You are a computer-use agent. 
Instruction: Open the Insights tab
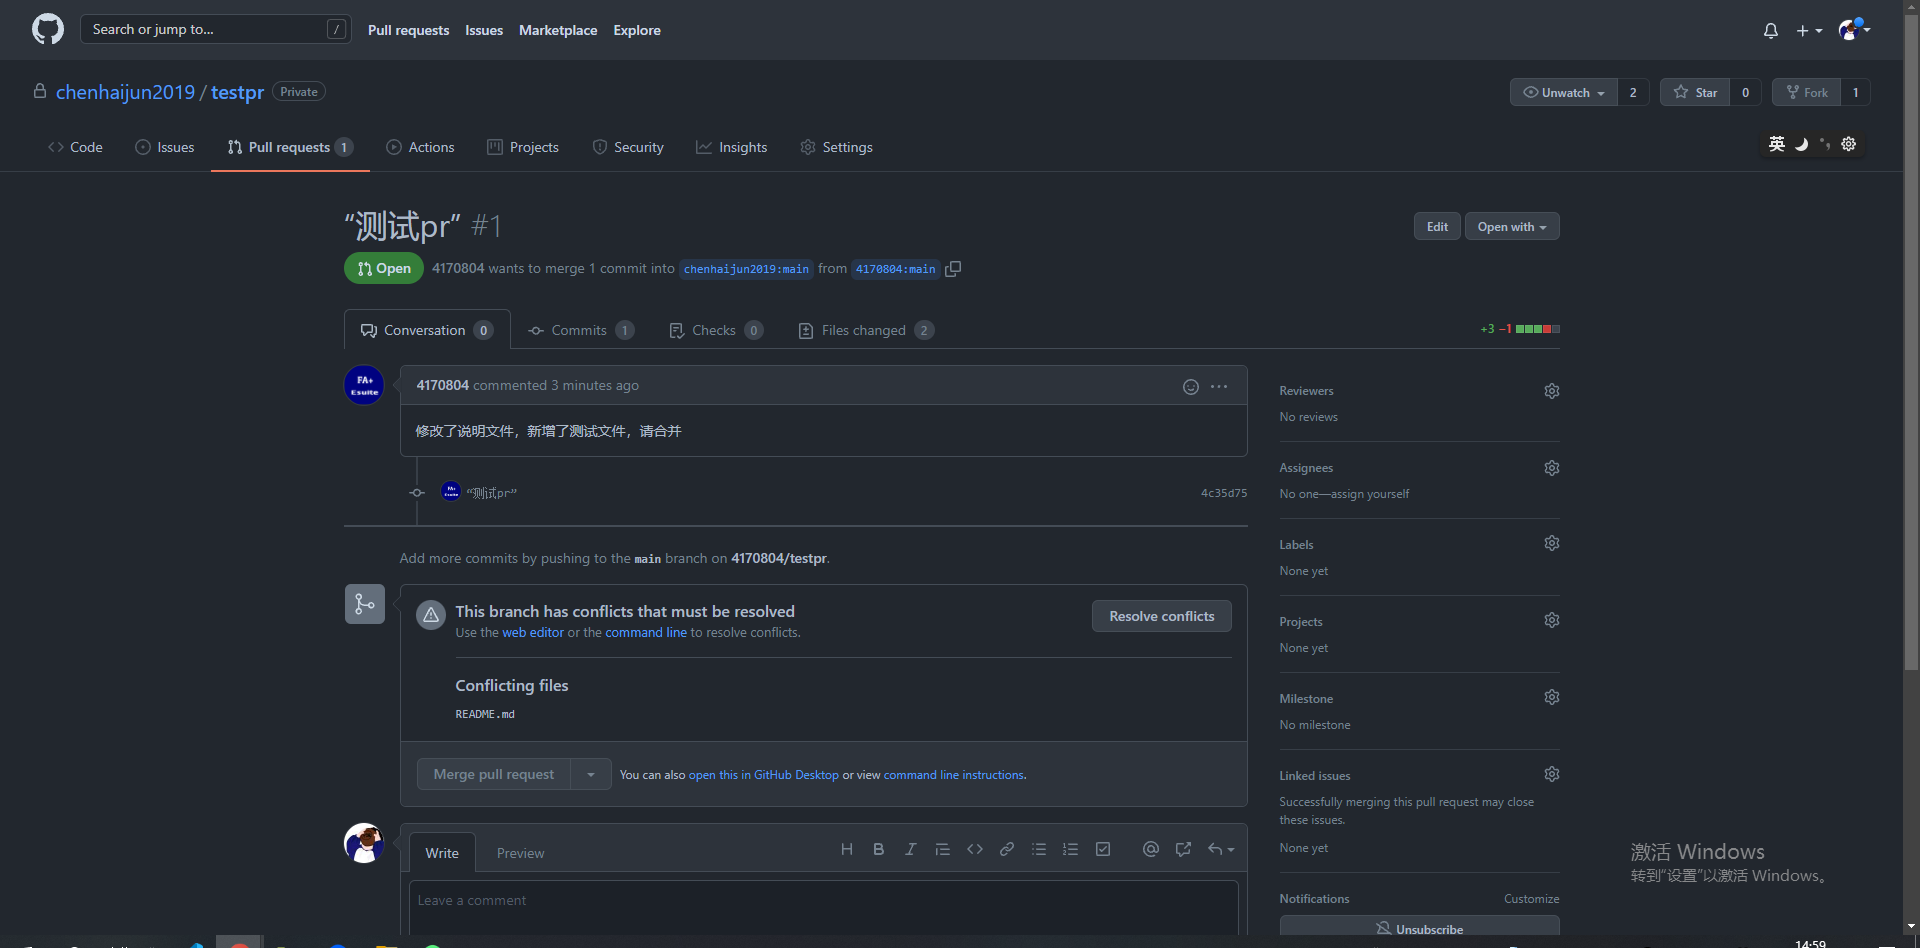(732, 147)
